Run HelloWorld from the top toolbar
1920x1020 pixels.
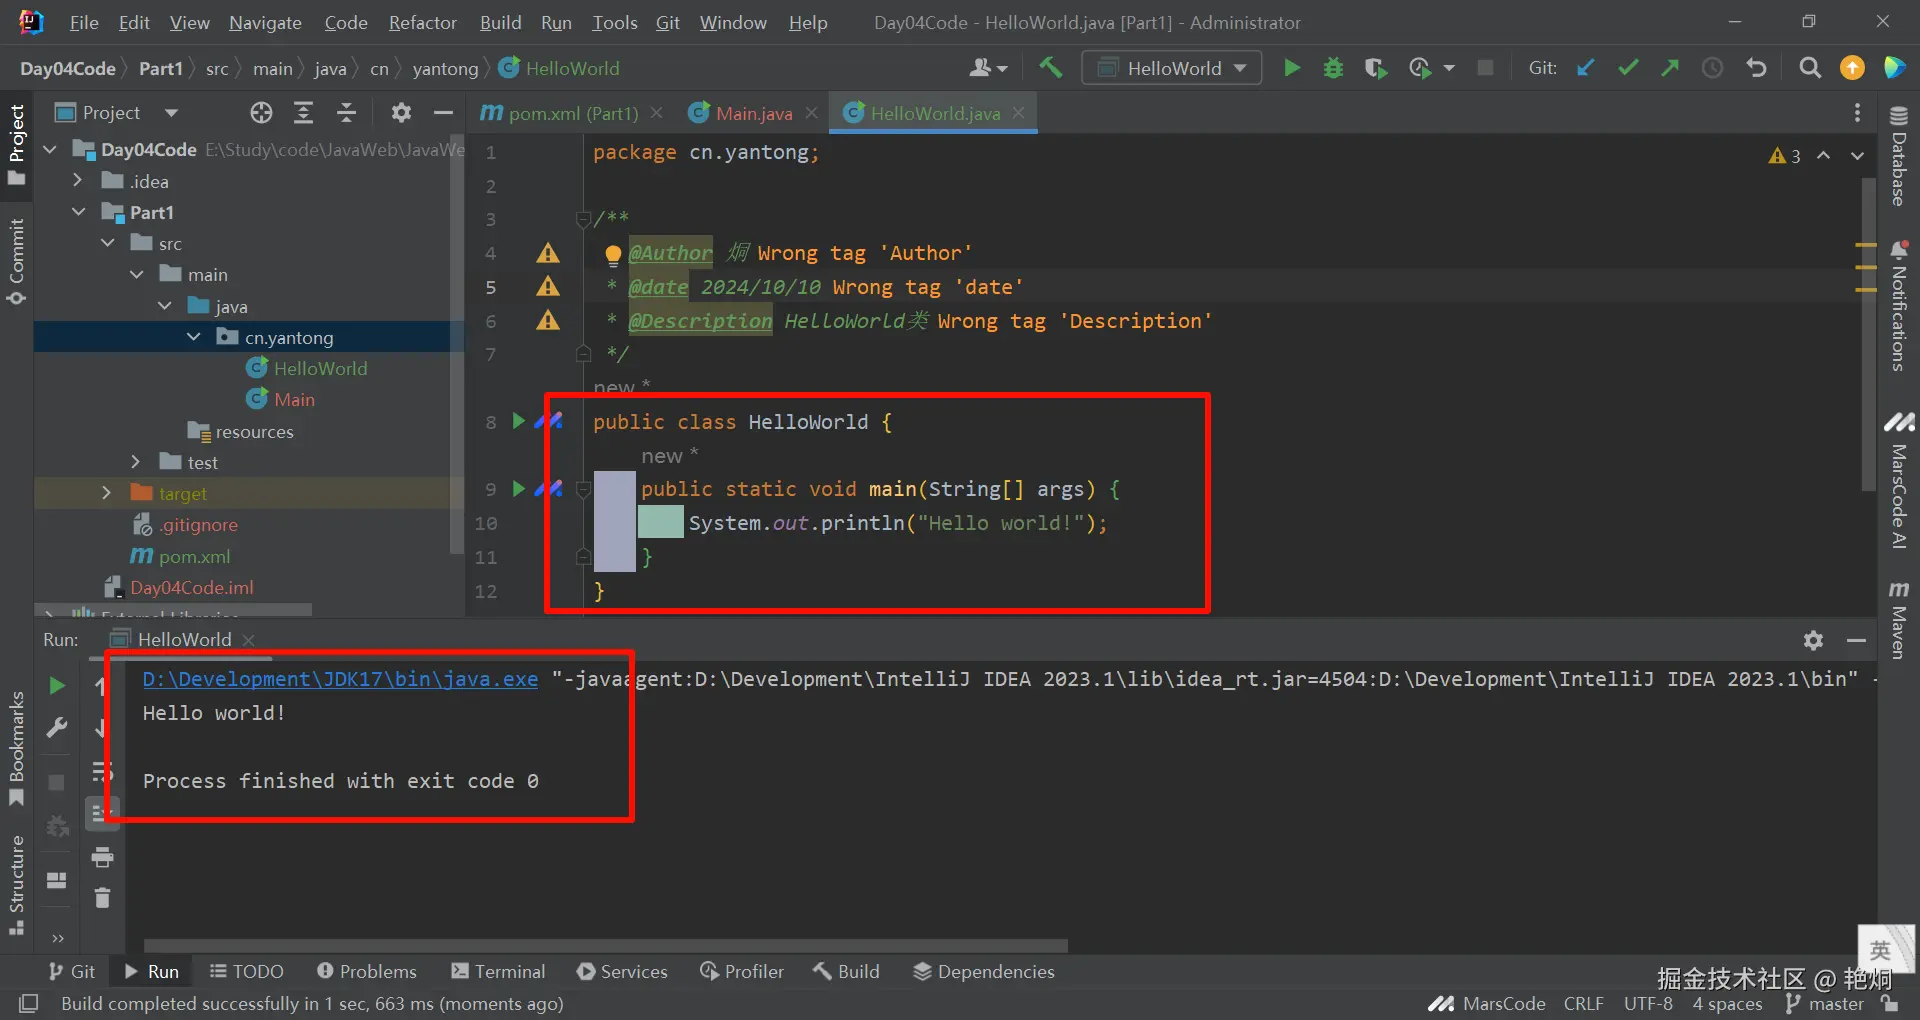tap(1292, 68)
